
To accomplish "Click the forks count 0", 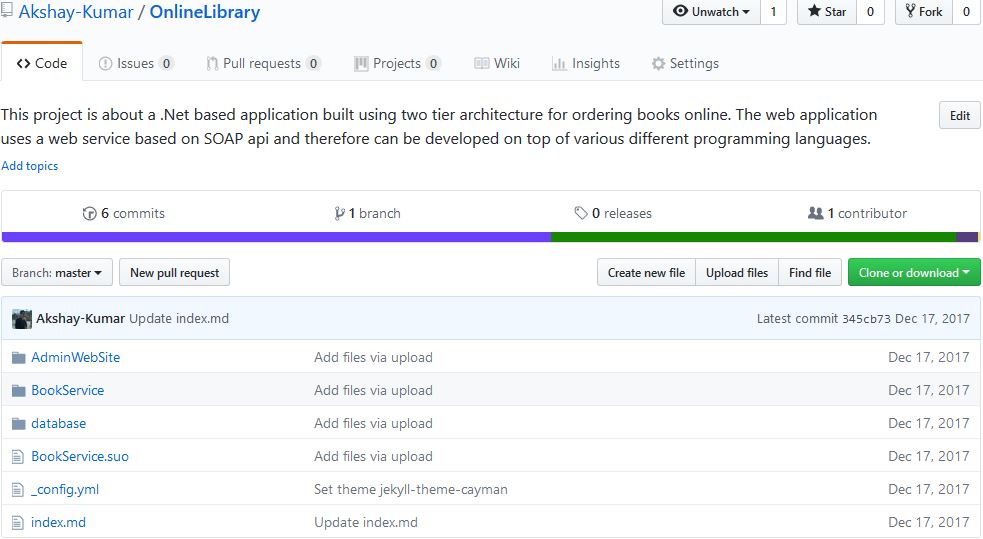I will click(x=966, y=11).
